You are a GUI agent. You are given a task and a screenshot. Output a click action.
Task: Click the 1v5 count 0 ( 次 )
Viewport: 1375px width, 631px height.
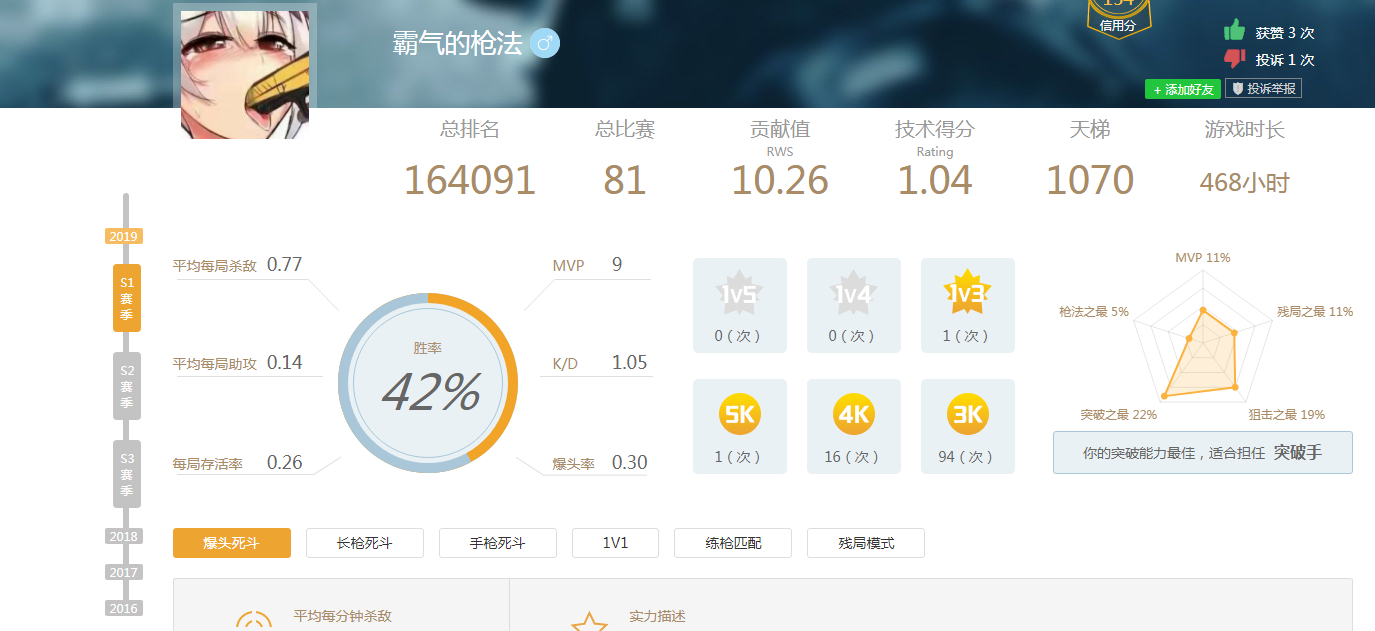[x=739, y=336]
